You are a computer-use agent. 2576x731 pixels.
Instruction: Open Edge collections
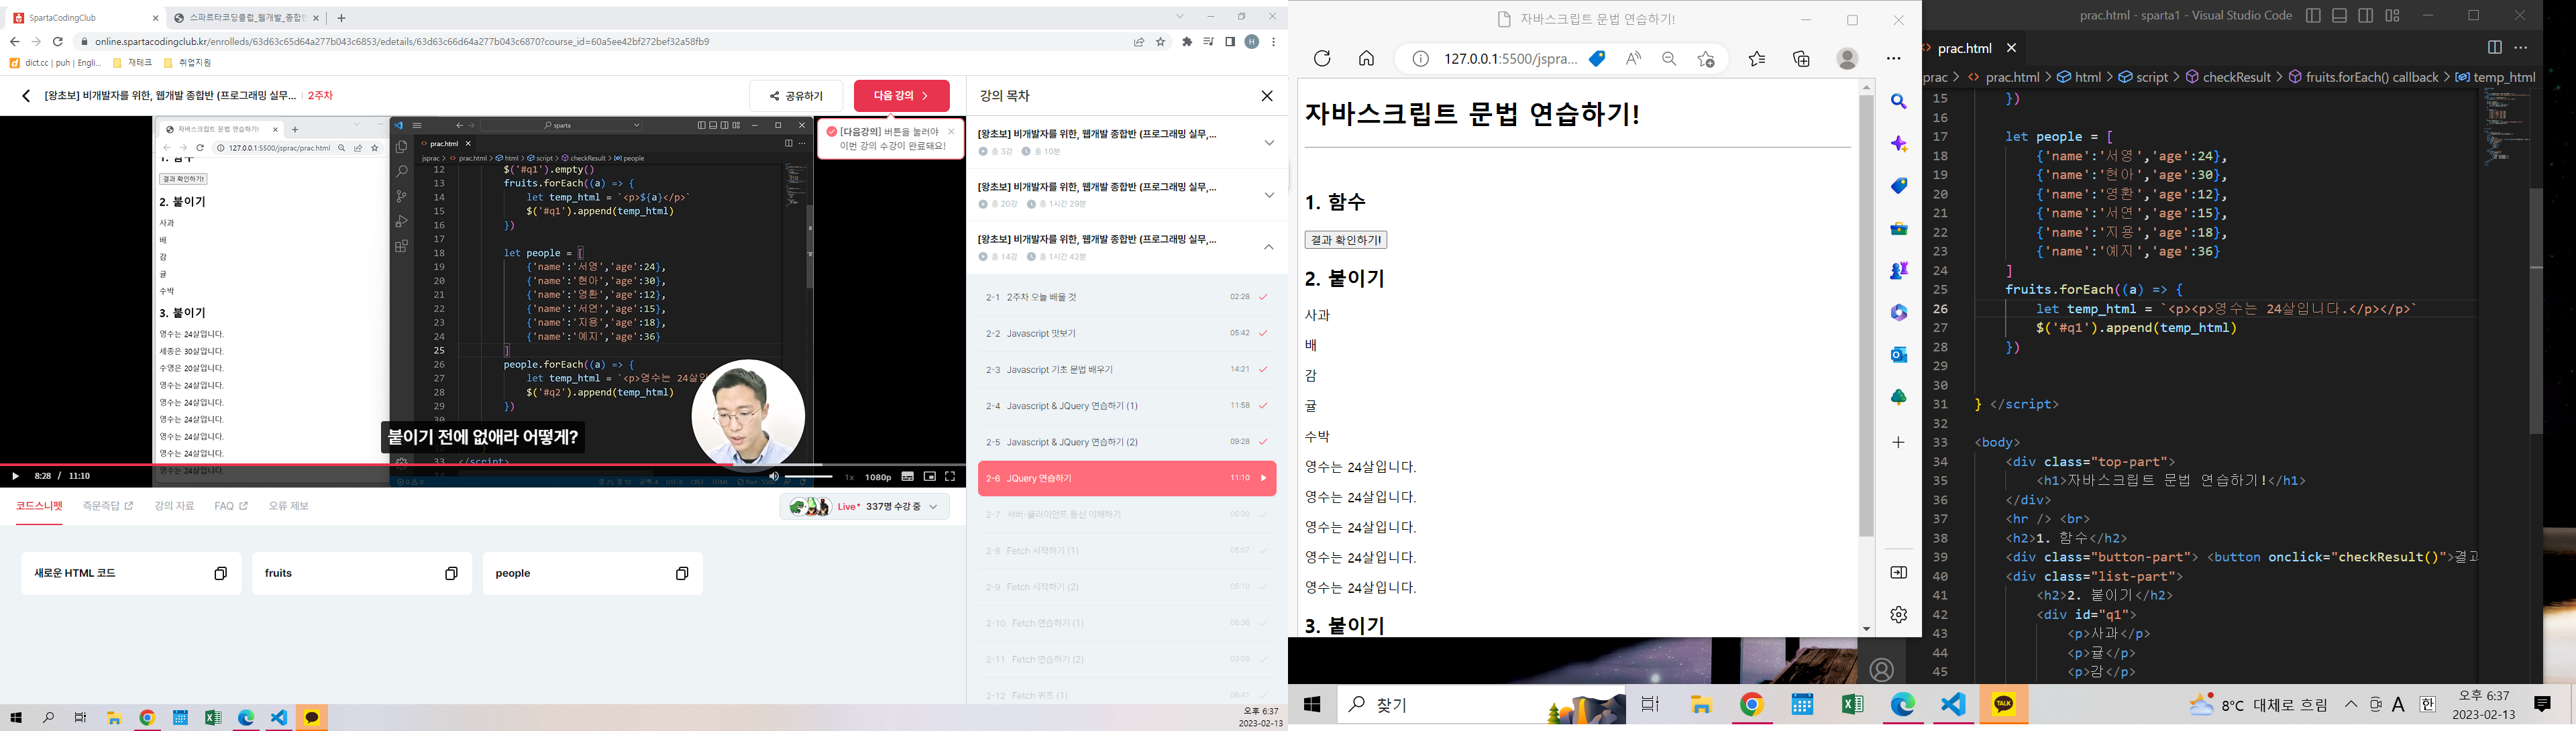coord(1801,59)
